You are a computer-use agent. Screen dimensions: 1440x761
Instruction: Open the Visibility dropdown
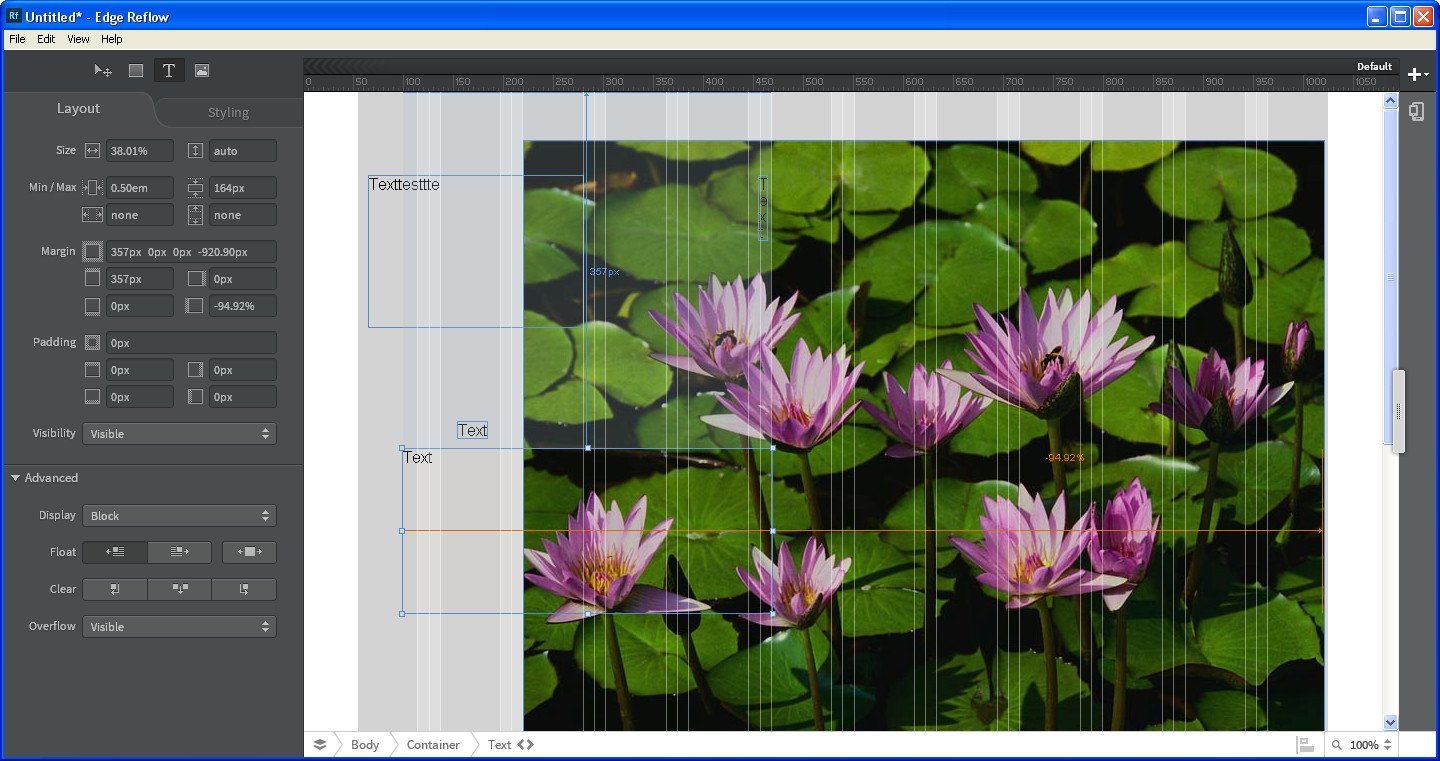(x=180, y=434)
